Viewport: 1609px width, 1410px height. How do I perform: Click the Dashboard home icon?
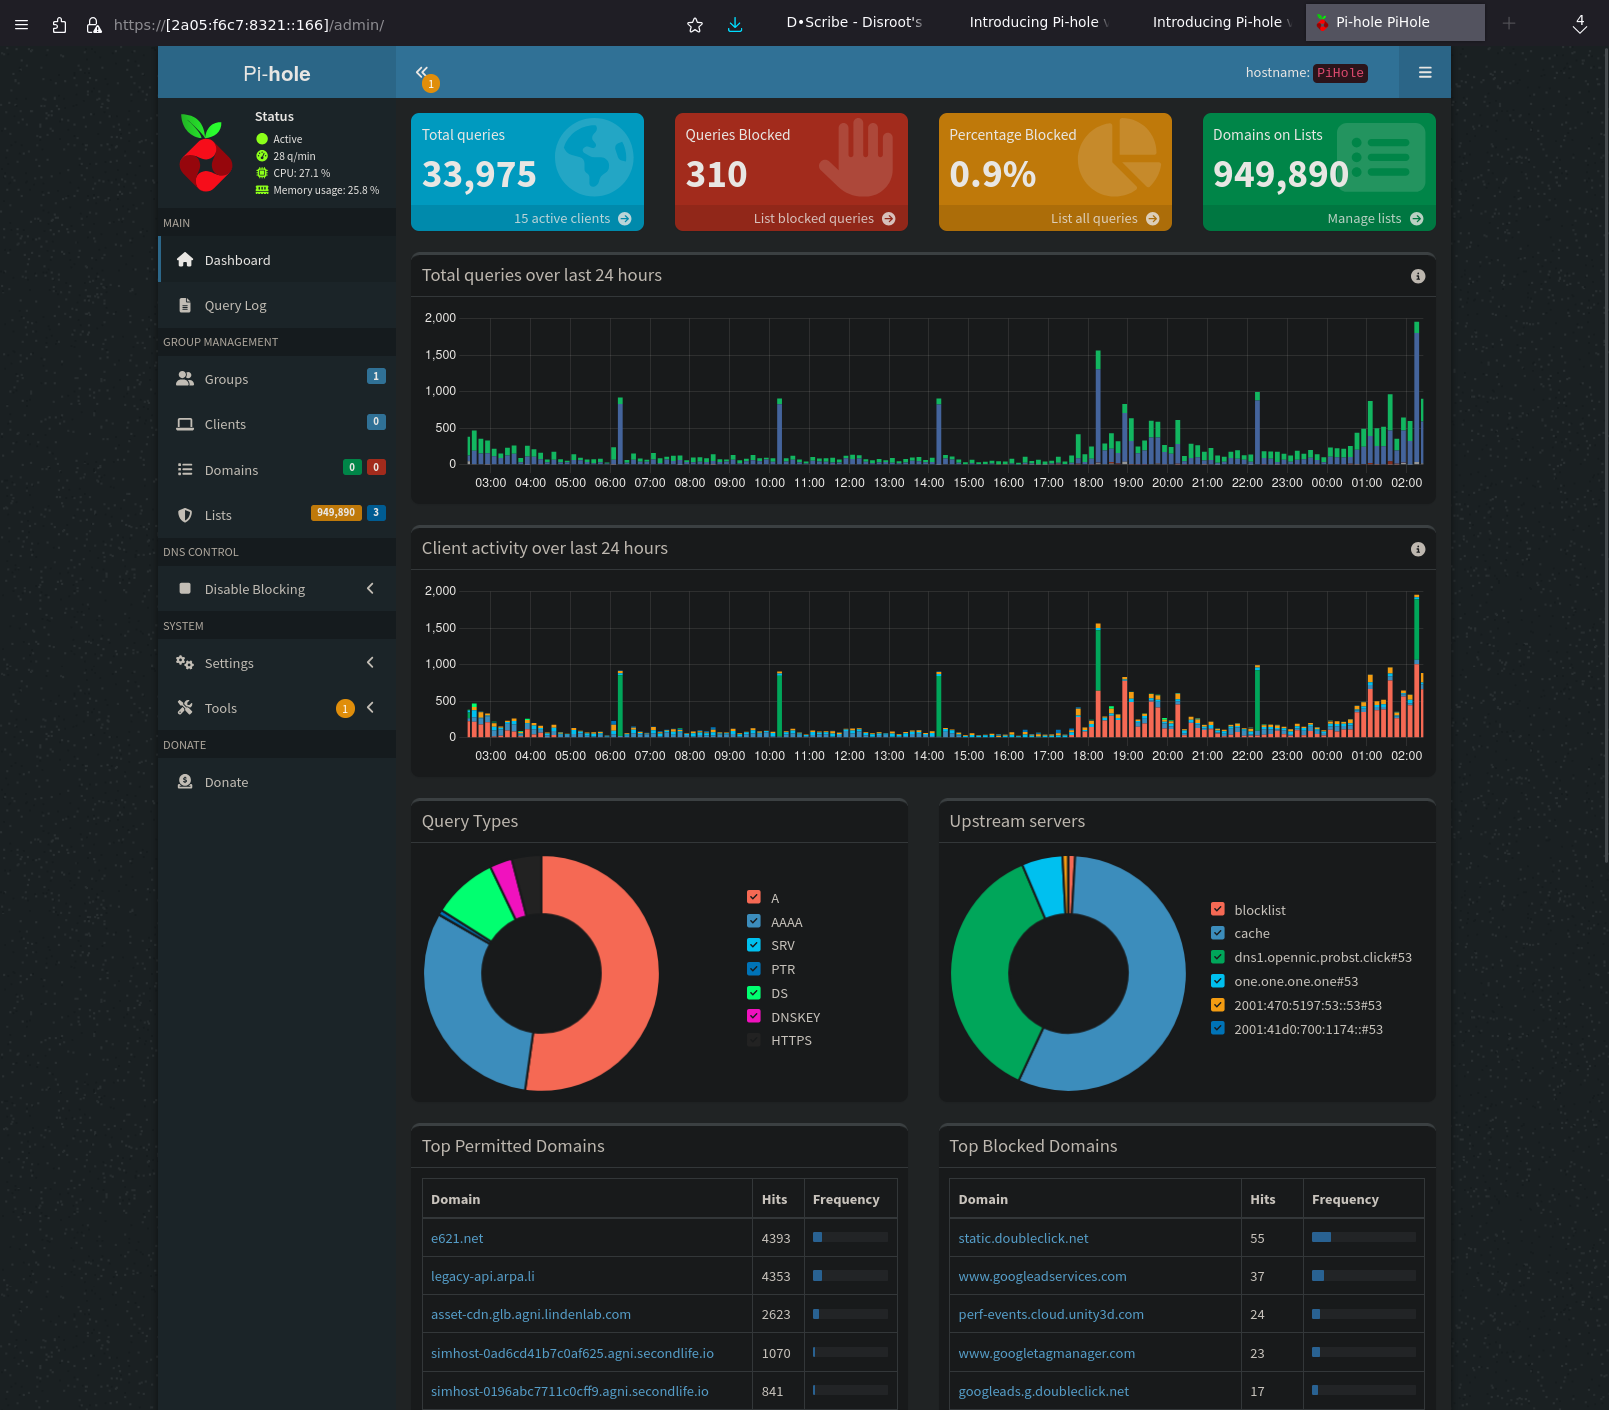[x=185, y=260]
